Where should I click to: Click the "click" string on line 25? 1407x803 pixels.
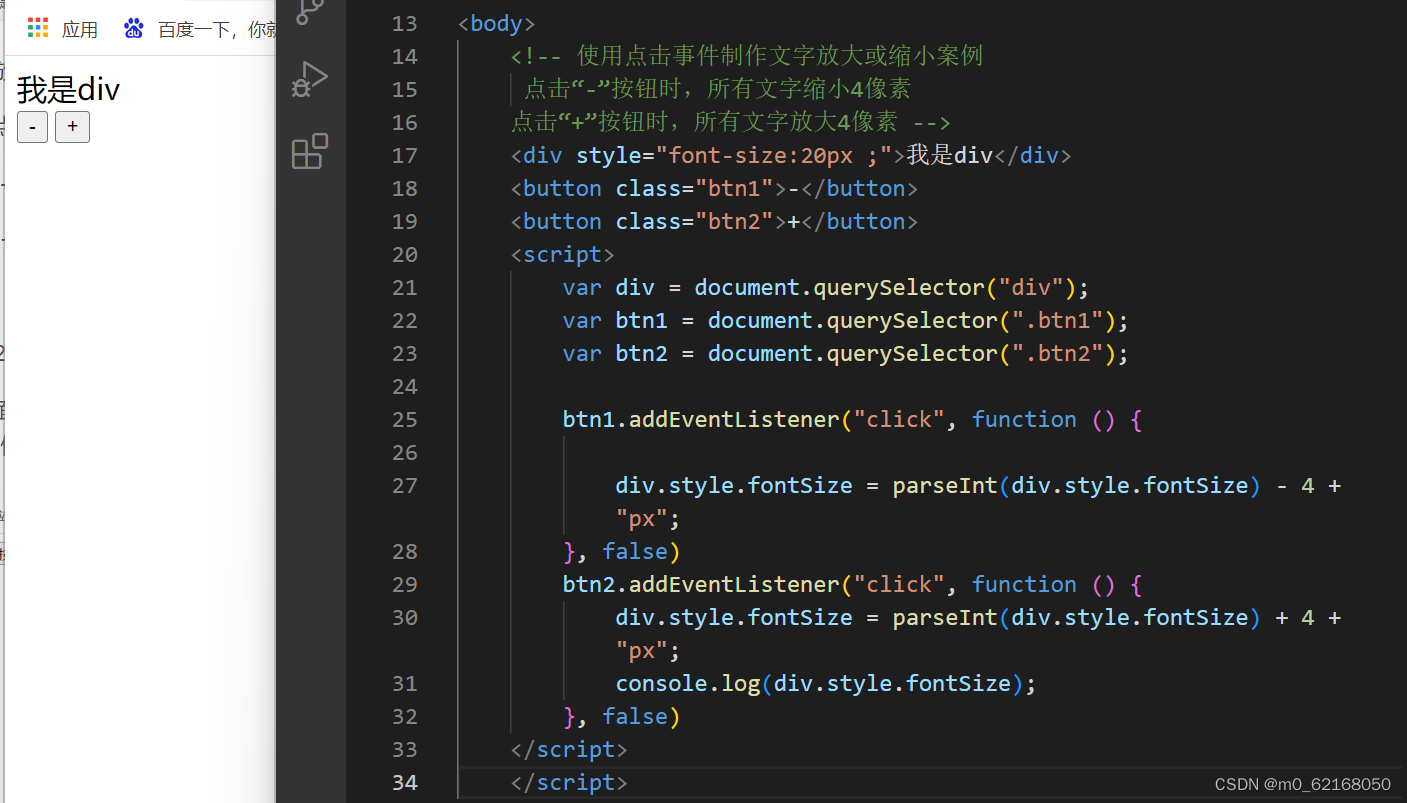tap(898, 419)
